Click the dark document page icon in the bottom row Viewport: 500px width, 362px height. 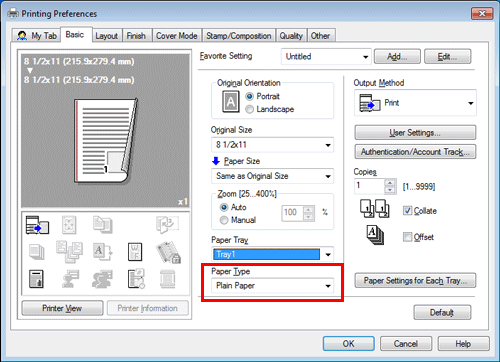36,279
